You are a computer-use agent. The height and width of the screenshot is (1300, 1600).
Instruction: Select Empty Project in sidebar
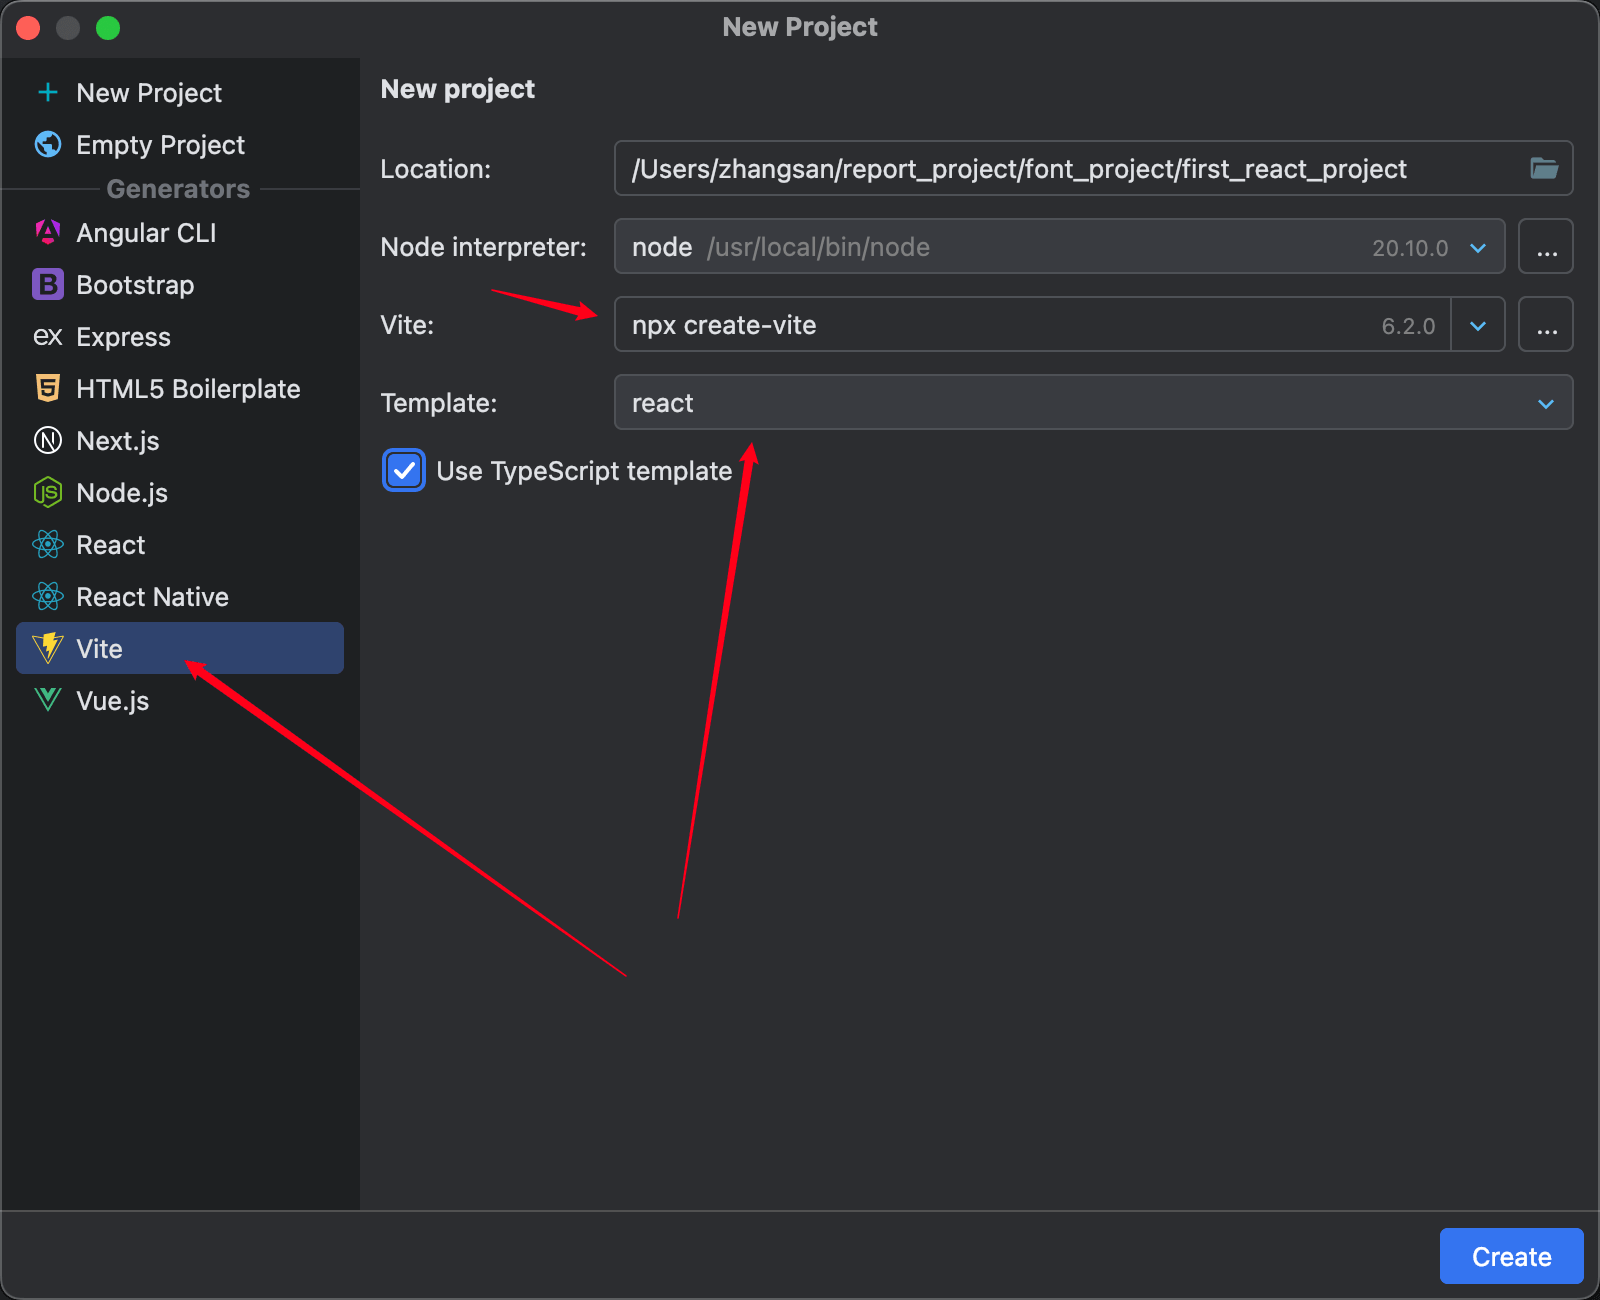pyautogui.click(x=180, y=145)
